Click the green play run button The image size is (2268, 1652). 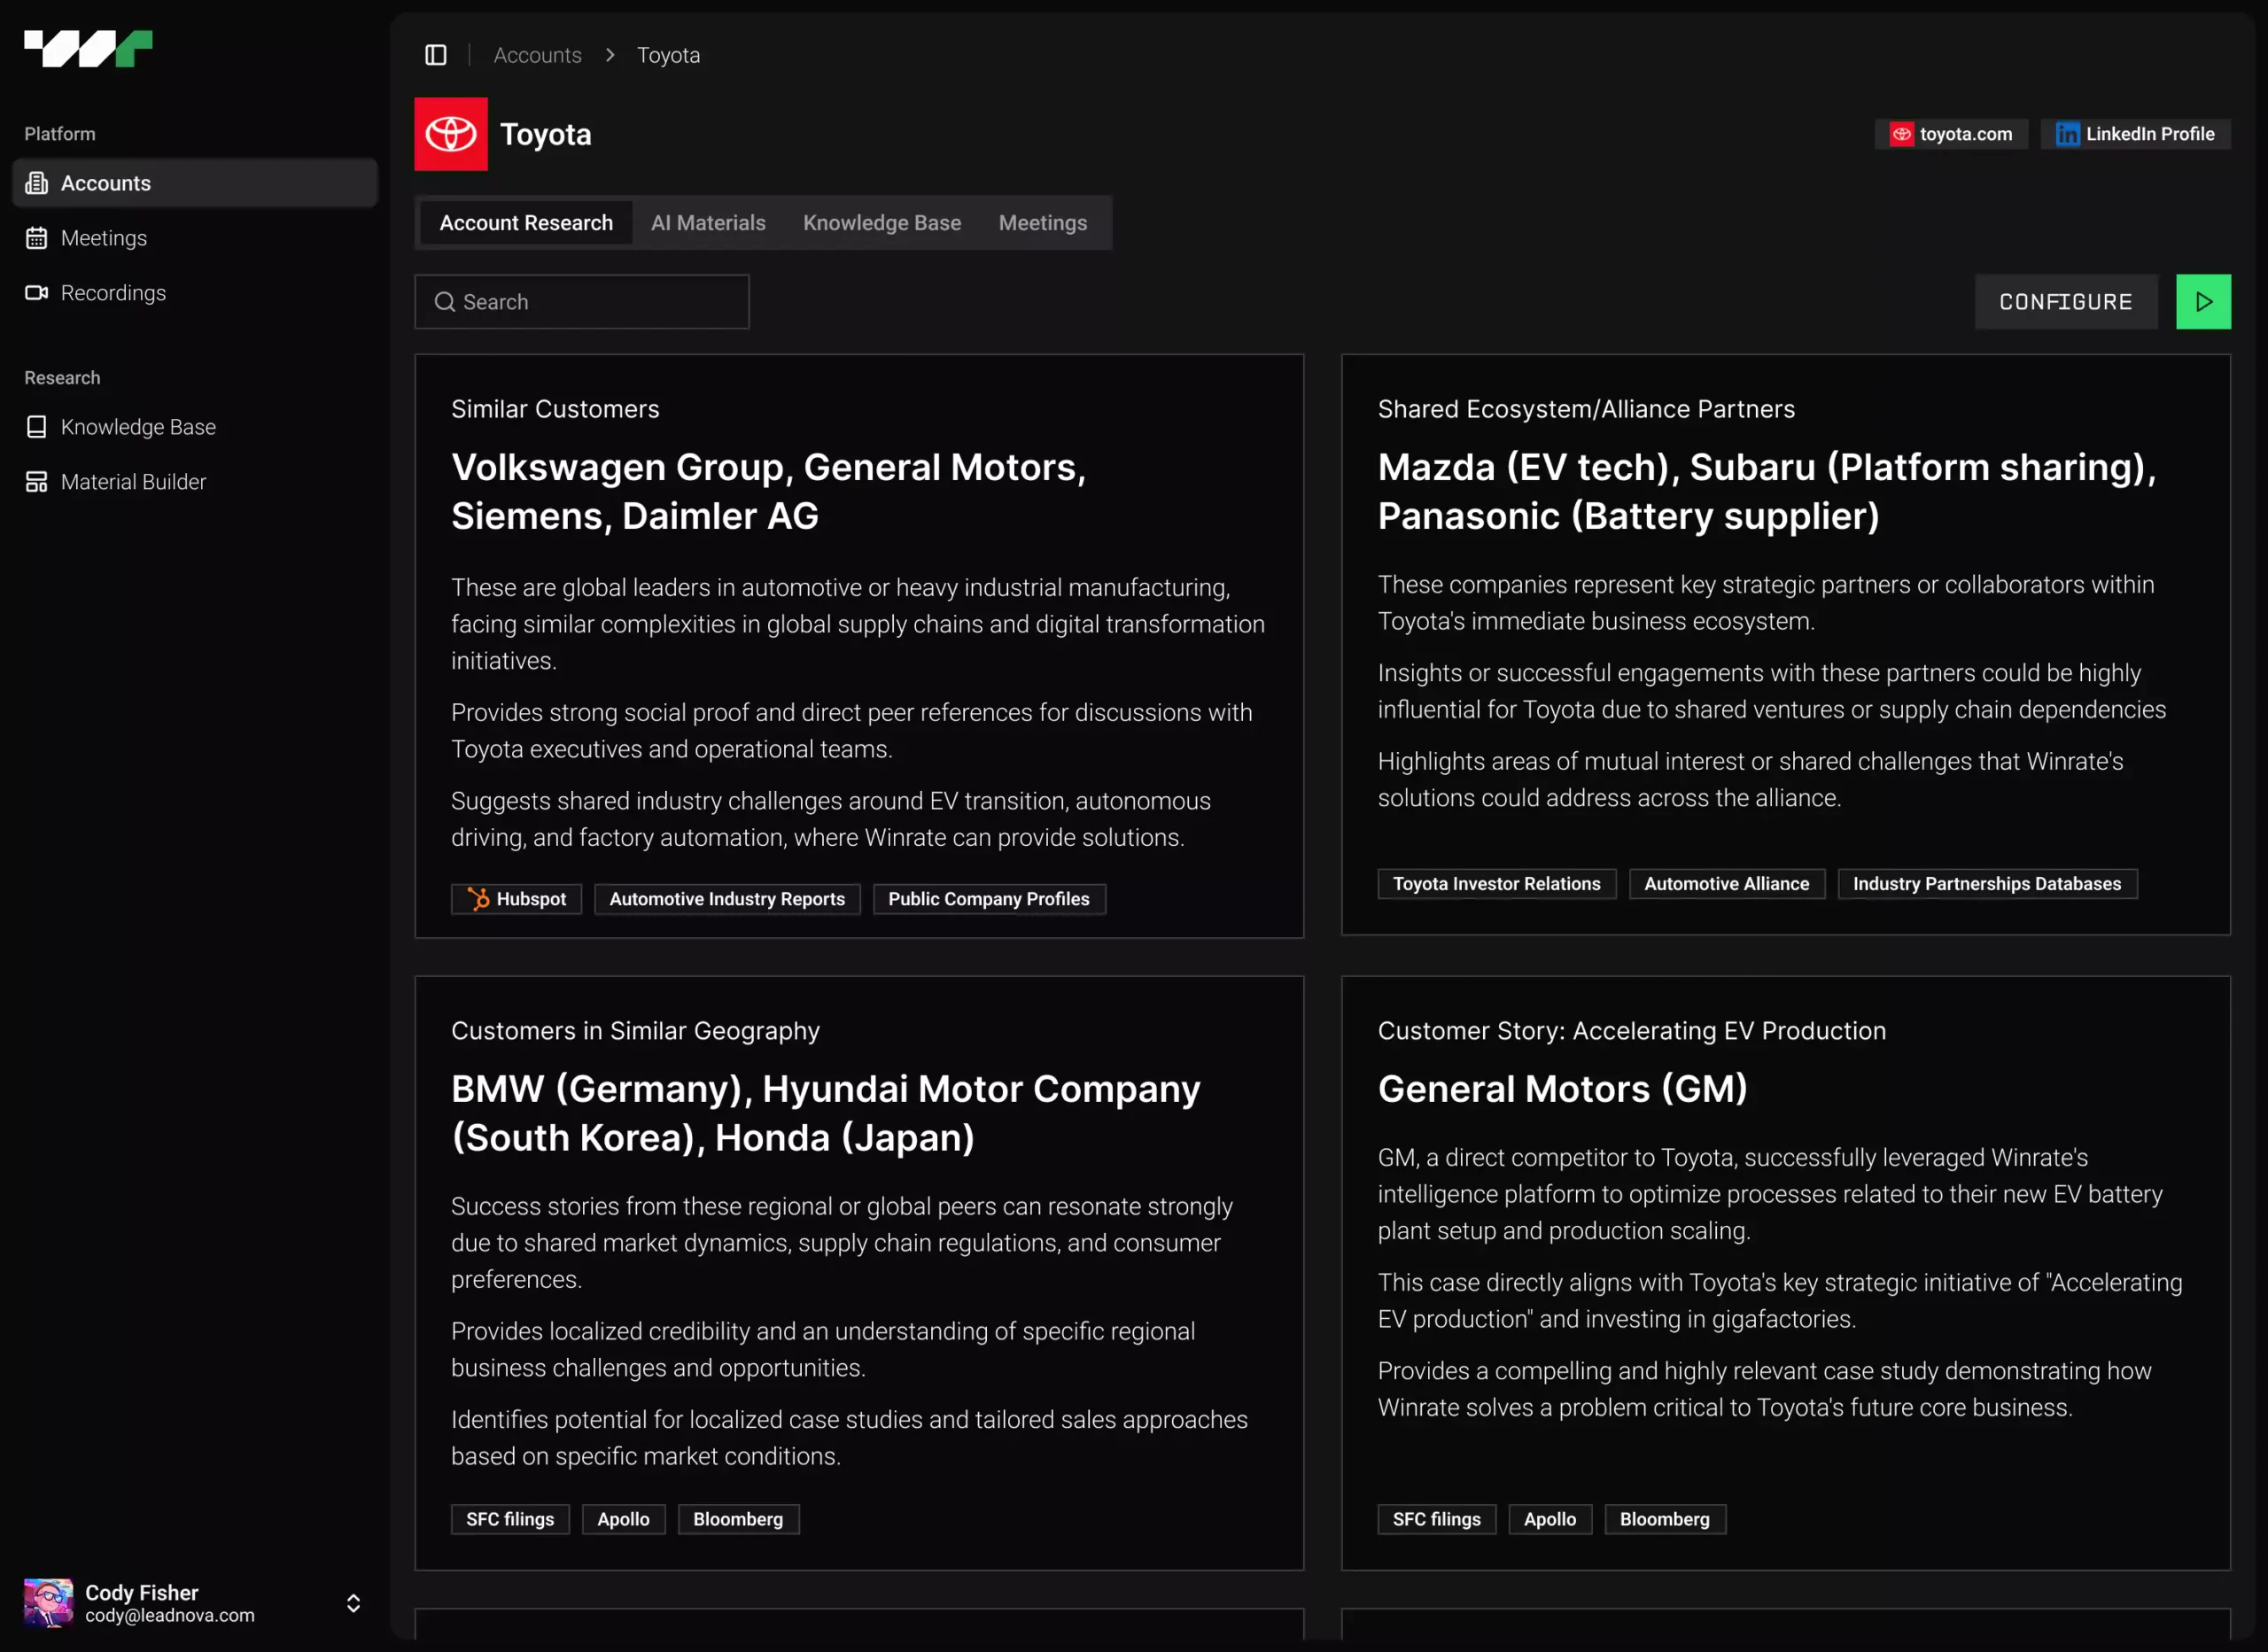(2203, 302)
